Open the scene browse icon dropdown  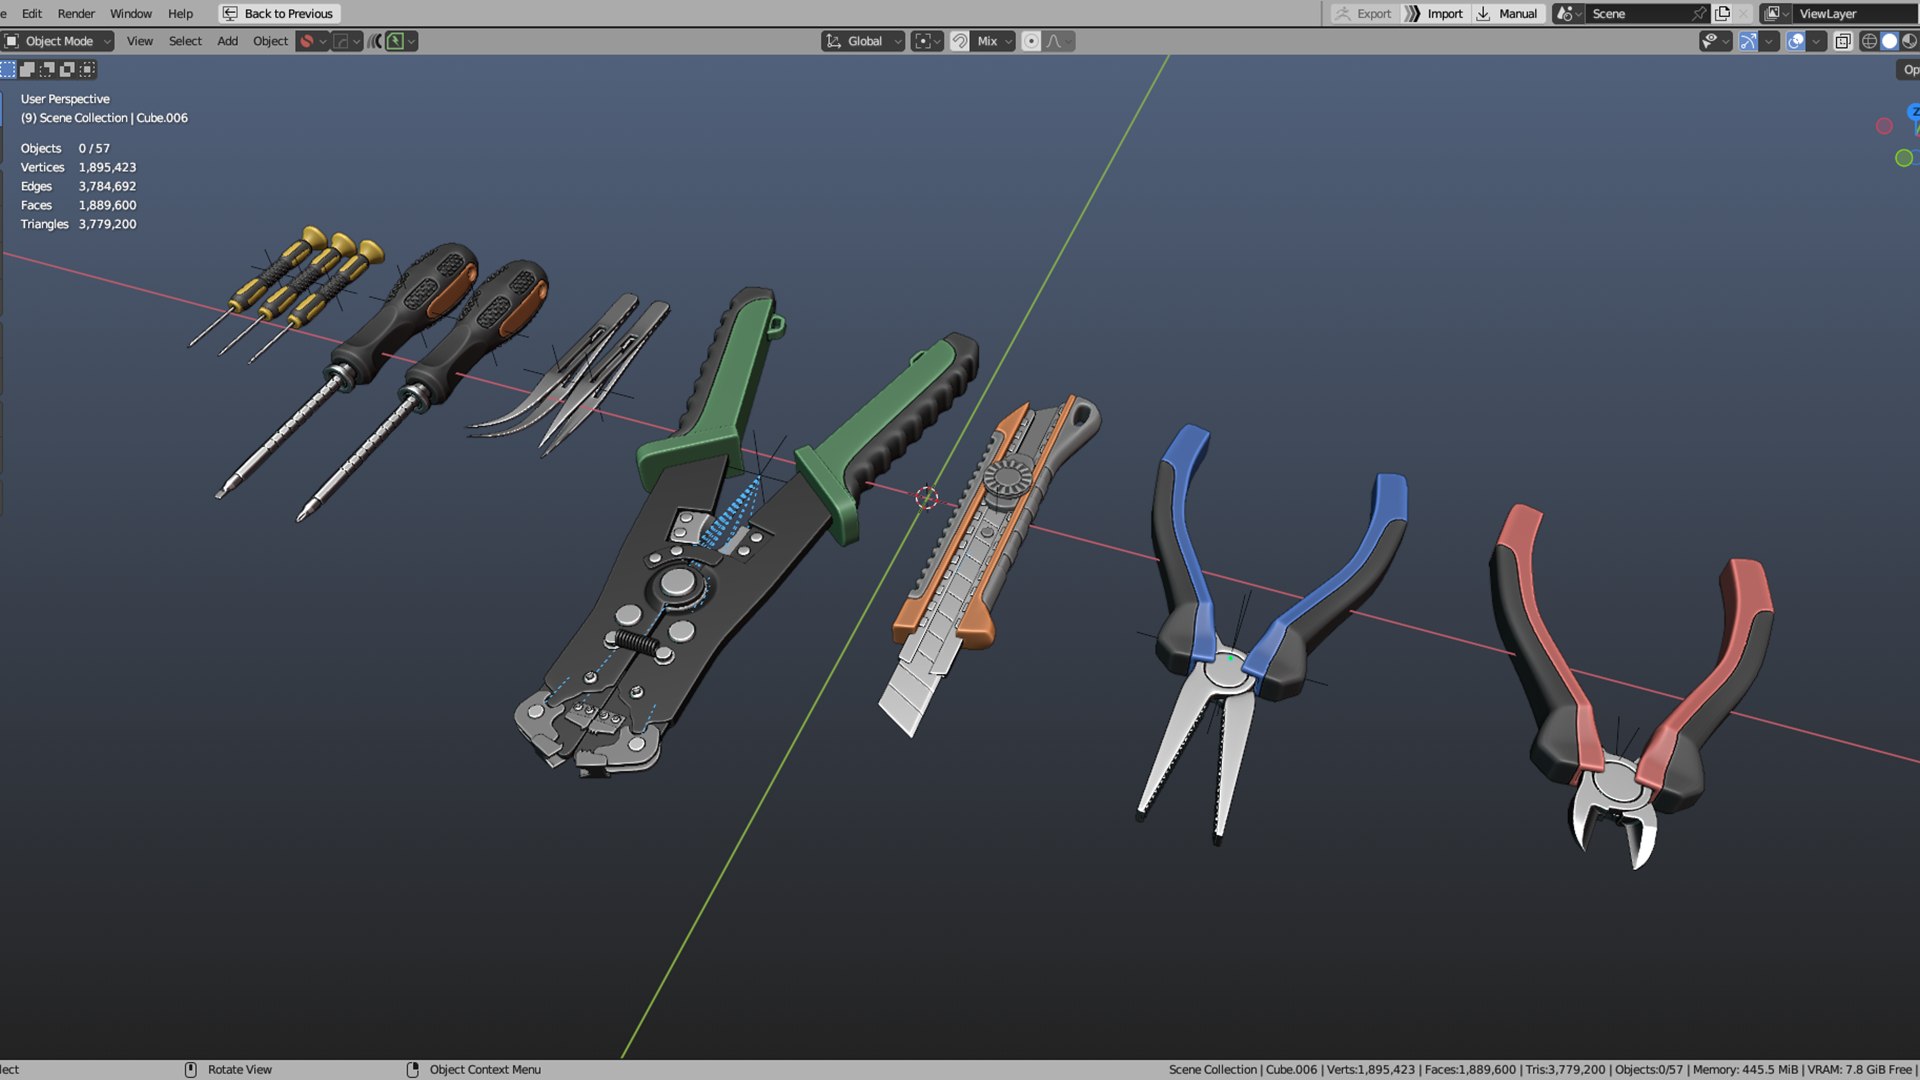[x=1568, y=13]
